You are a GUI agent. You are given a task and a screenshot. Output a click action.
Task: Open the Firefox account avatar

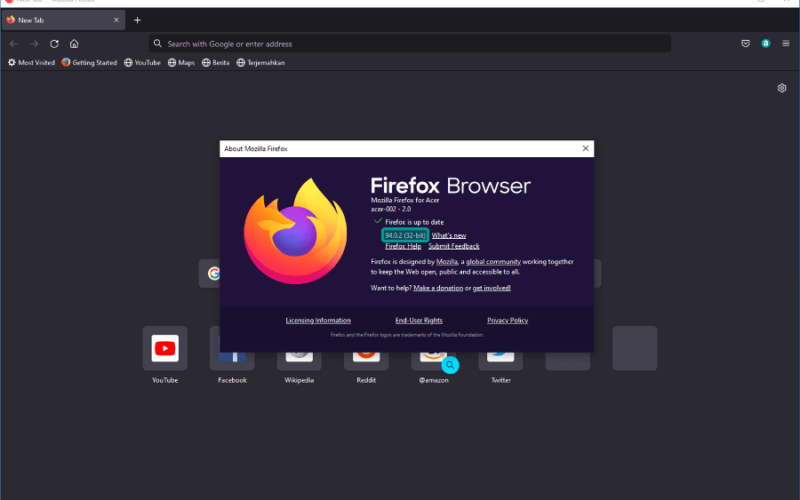coord(765,44)
